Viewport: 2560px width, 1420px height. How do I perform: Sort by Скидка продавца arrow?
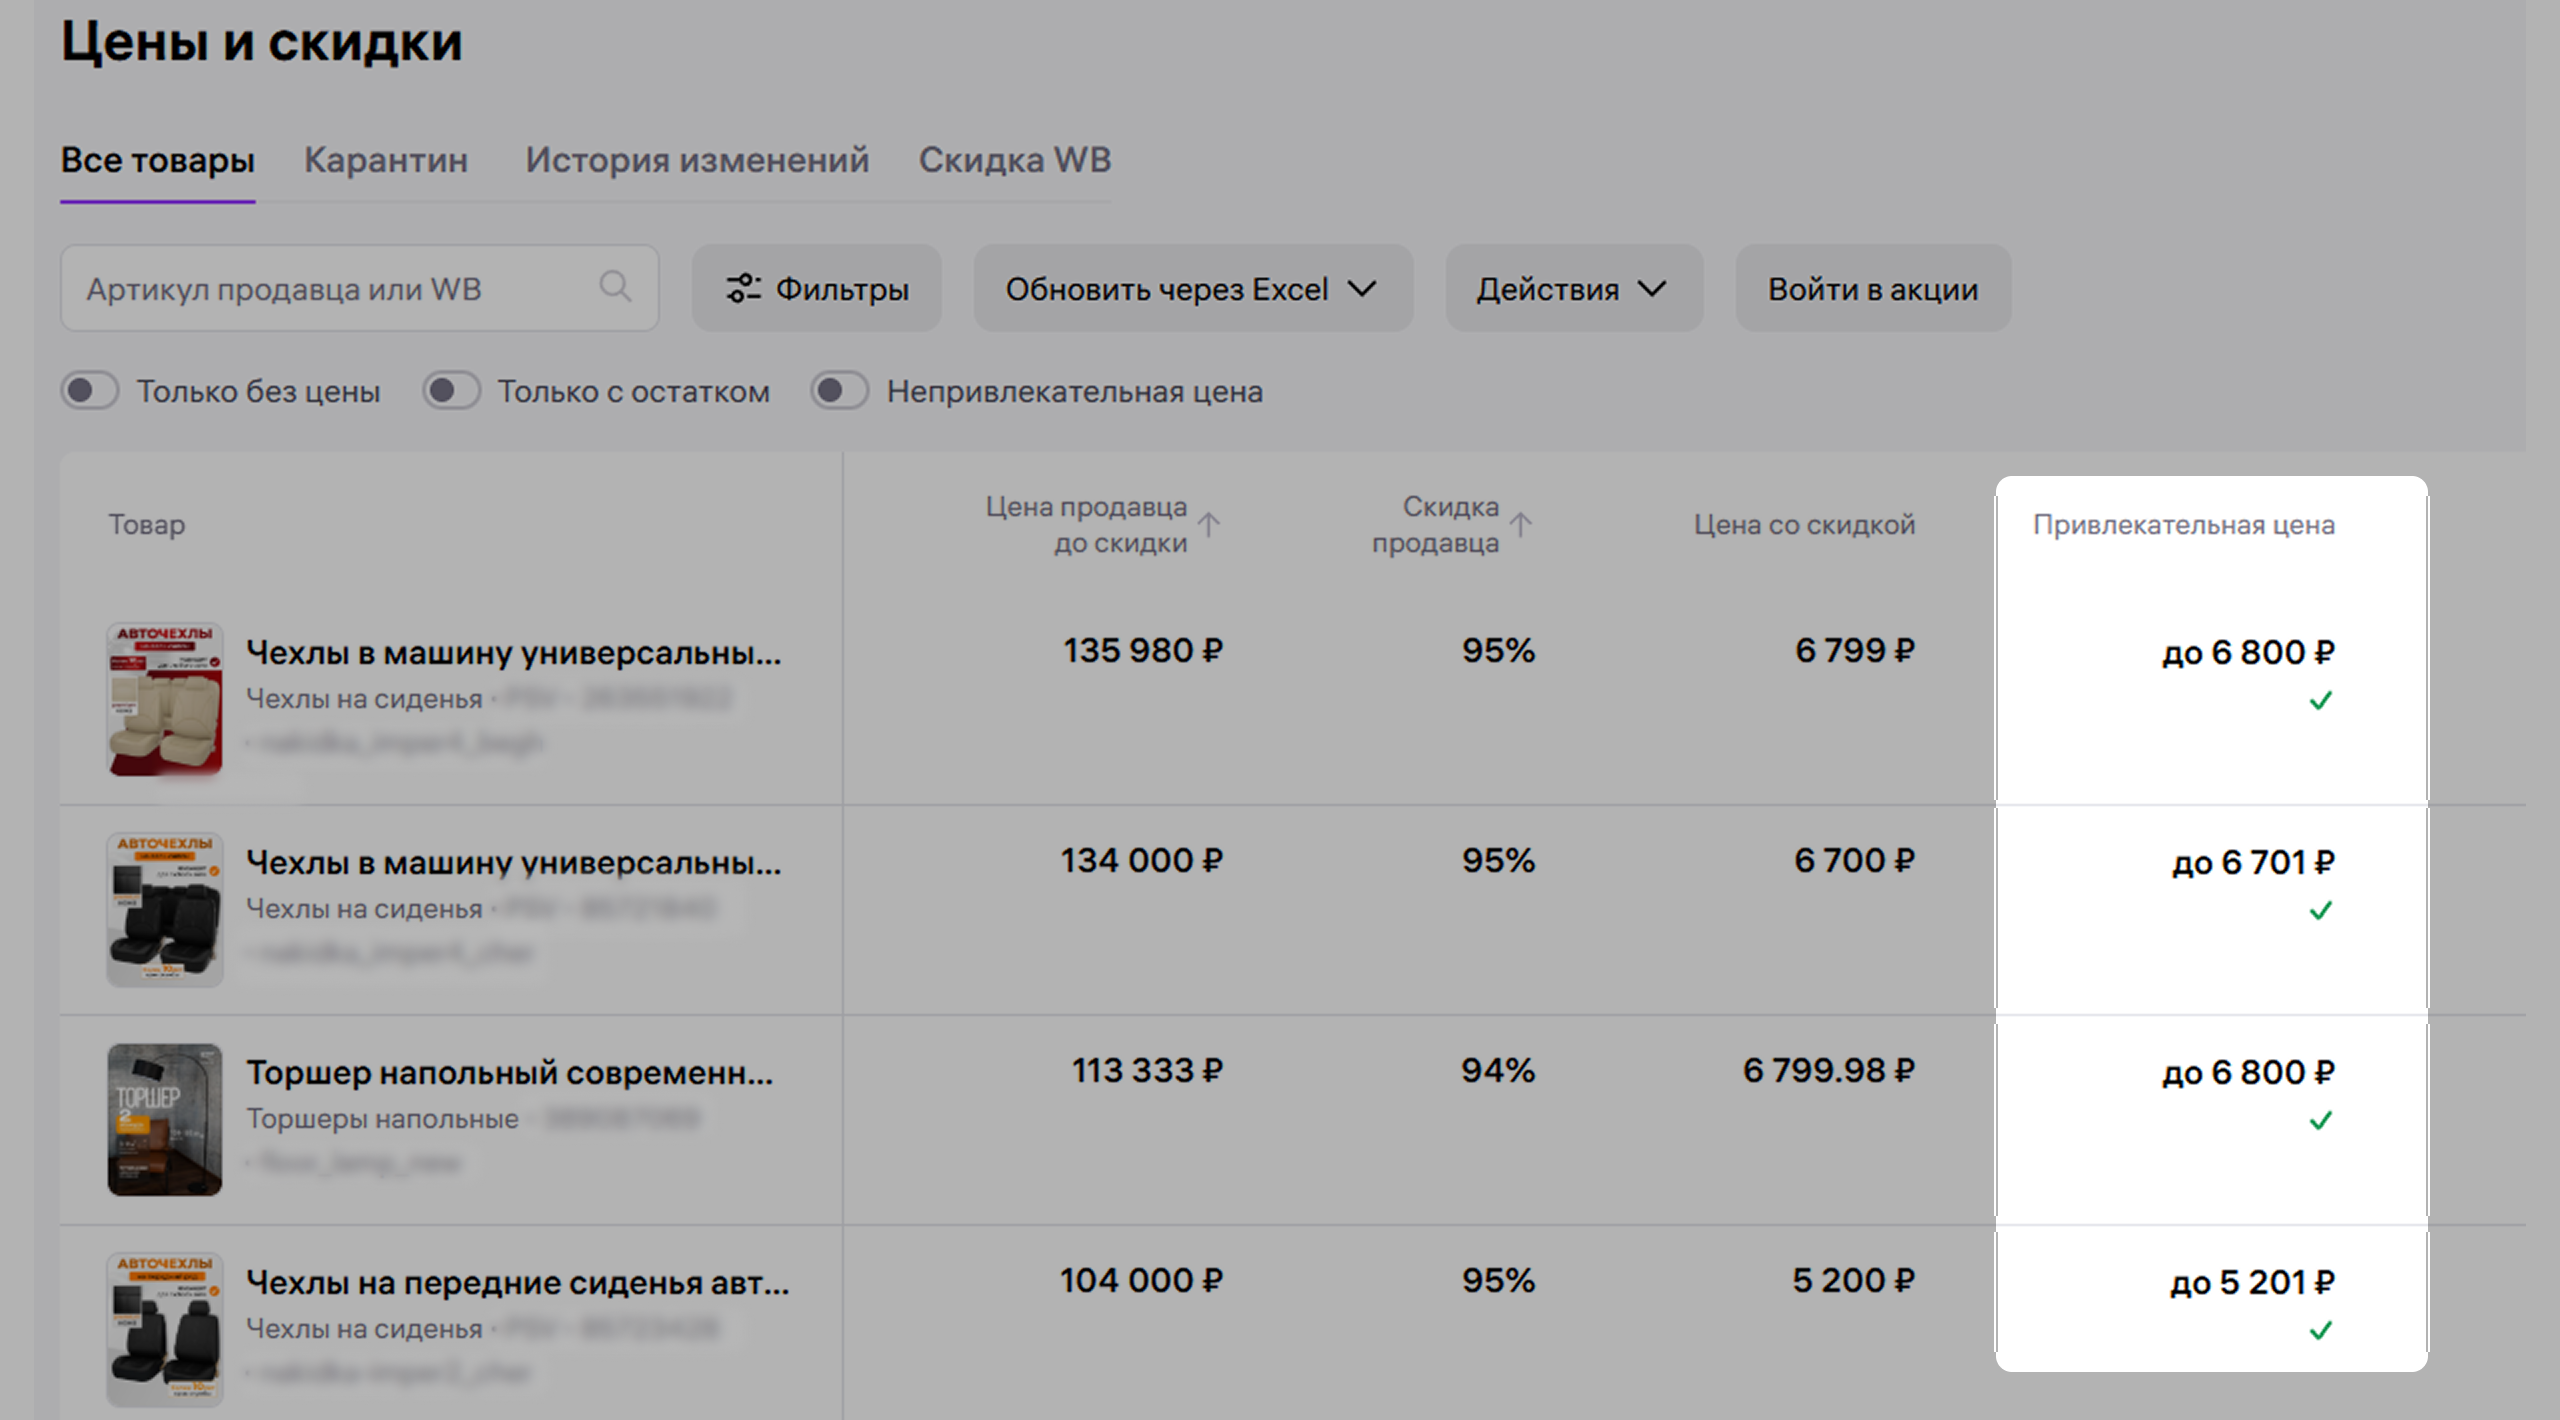click(x=1520, y=524)
